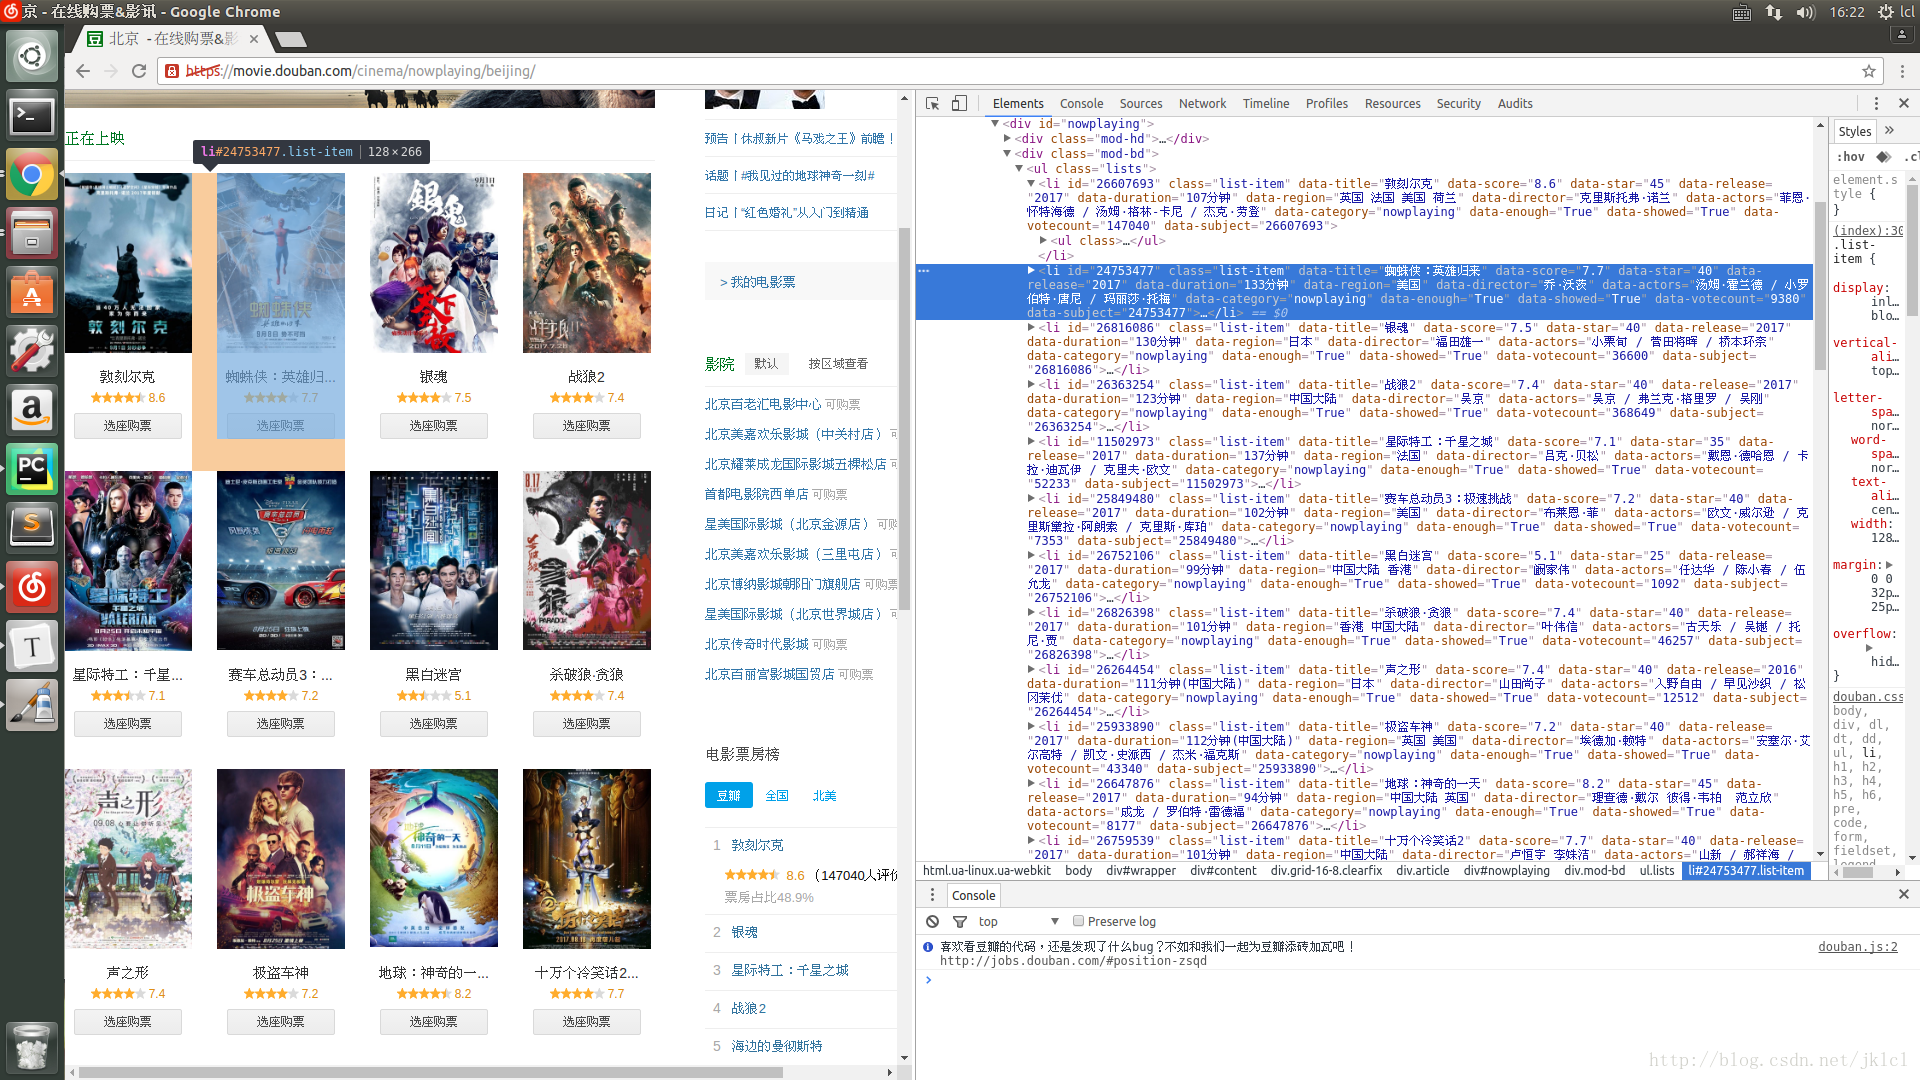1920x1080 pixels.
Task: Open Amazon launcher icon
Action: click(x=32, y=410)
